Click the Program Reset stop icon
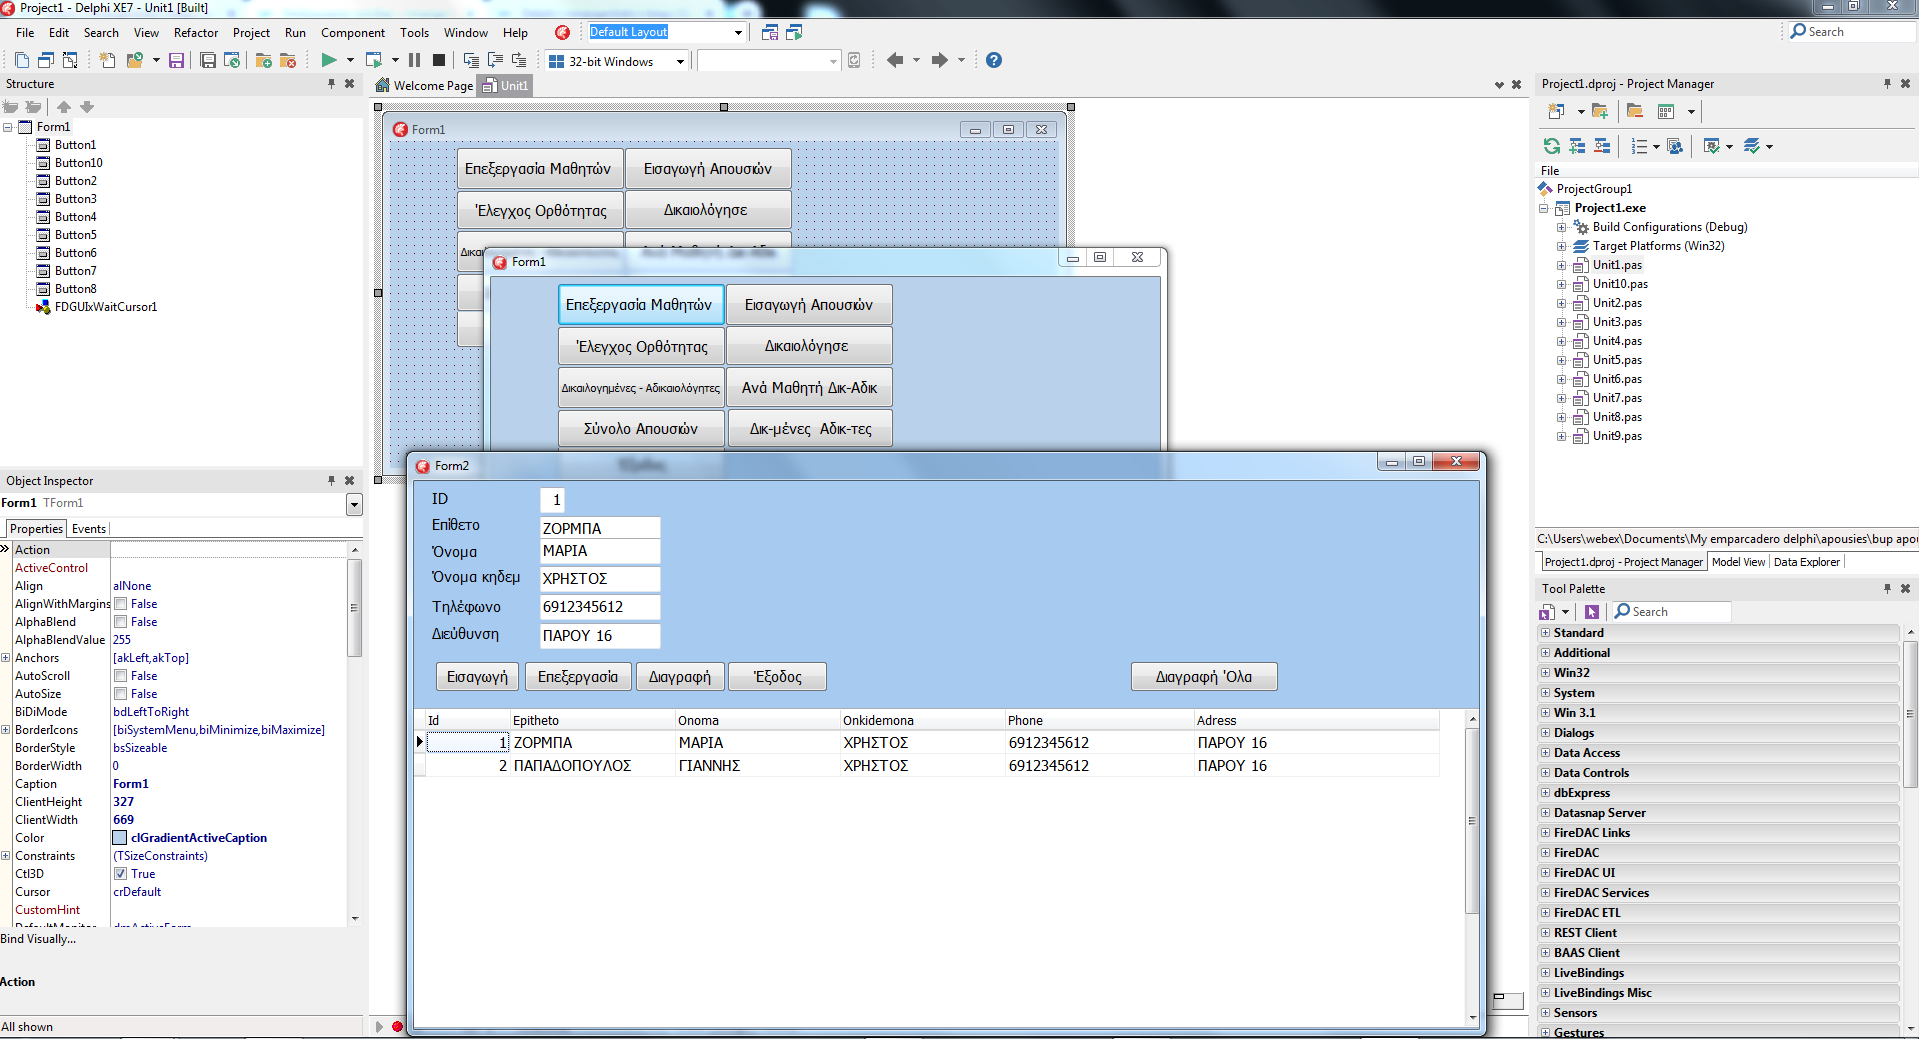This screenshot has width=1919, height=1039. 438,60
